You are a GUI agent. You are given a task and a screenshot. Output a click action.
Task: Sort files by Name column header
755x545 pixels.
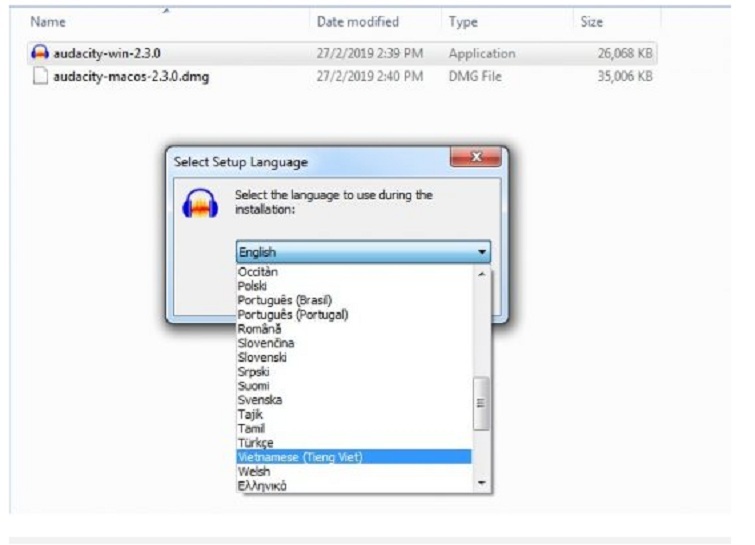(48, 21)
